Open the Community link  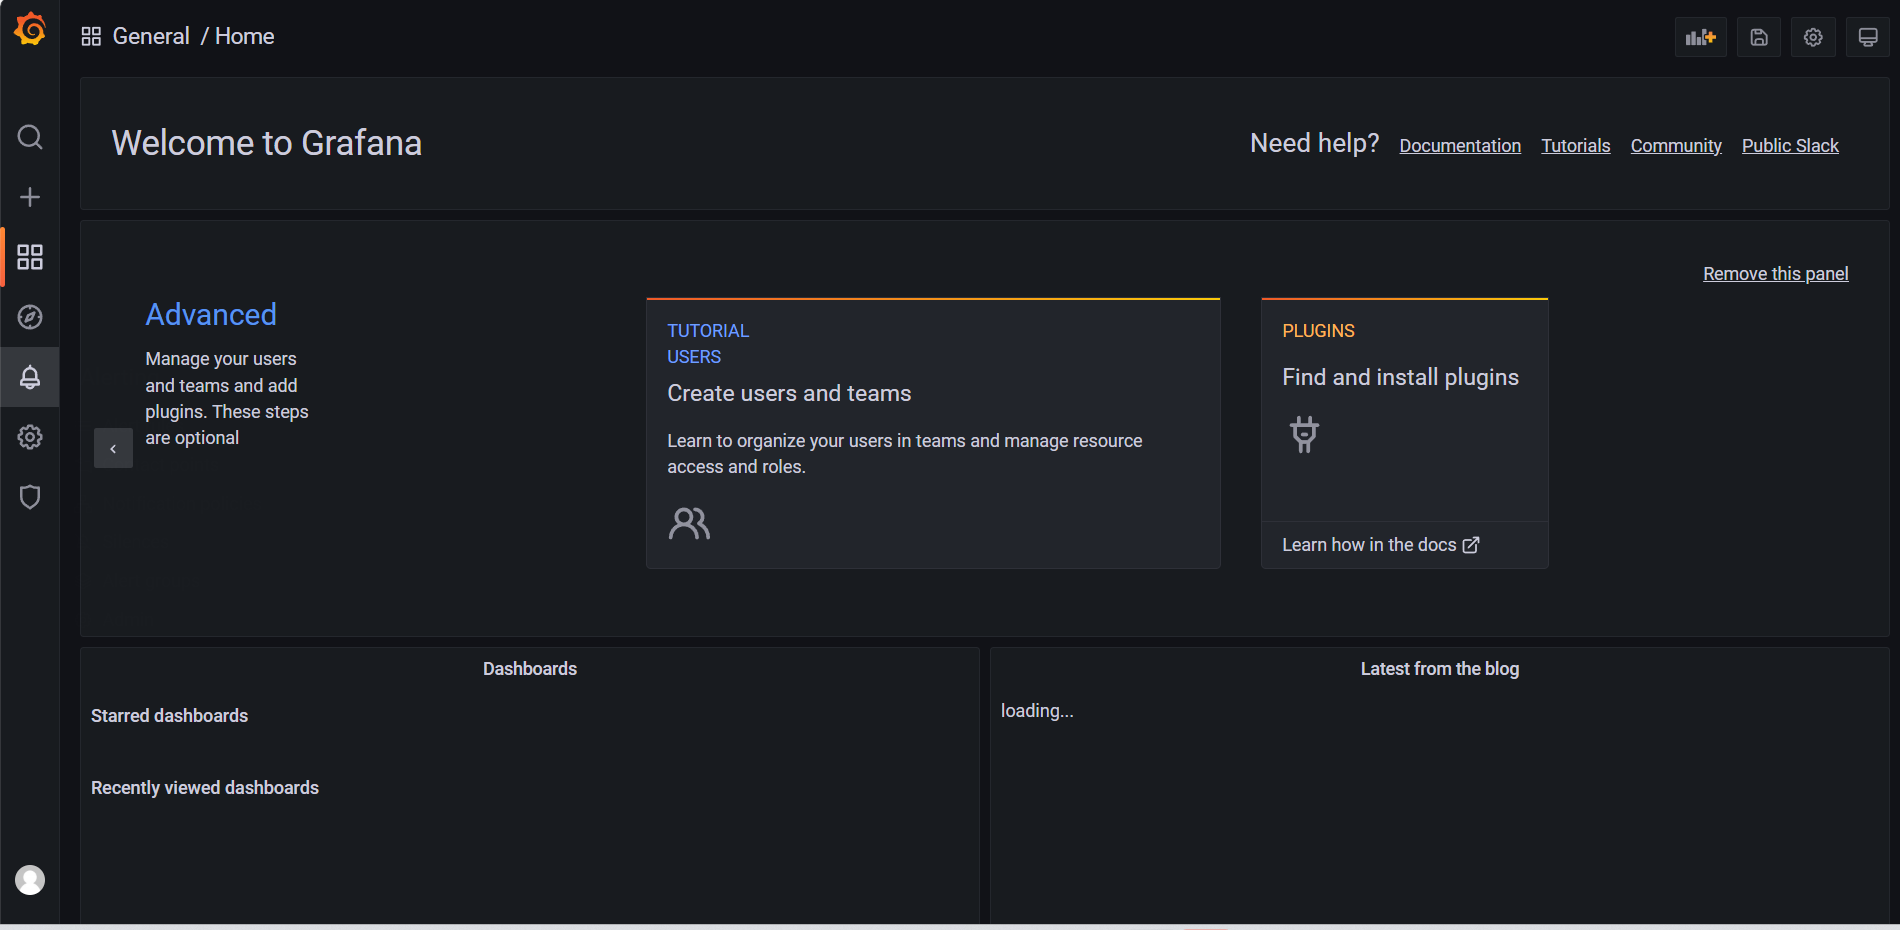point(1676,146)
